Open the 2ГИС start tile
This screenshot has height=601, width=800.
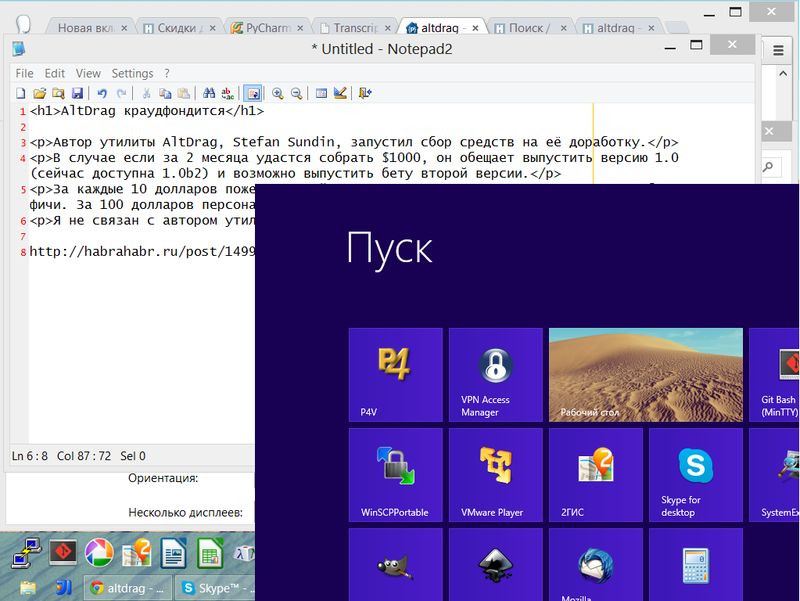point(595,474)
